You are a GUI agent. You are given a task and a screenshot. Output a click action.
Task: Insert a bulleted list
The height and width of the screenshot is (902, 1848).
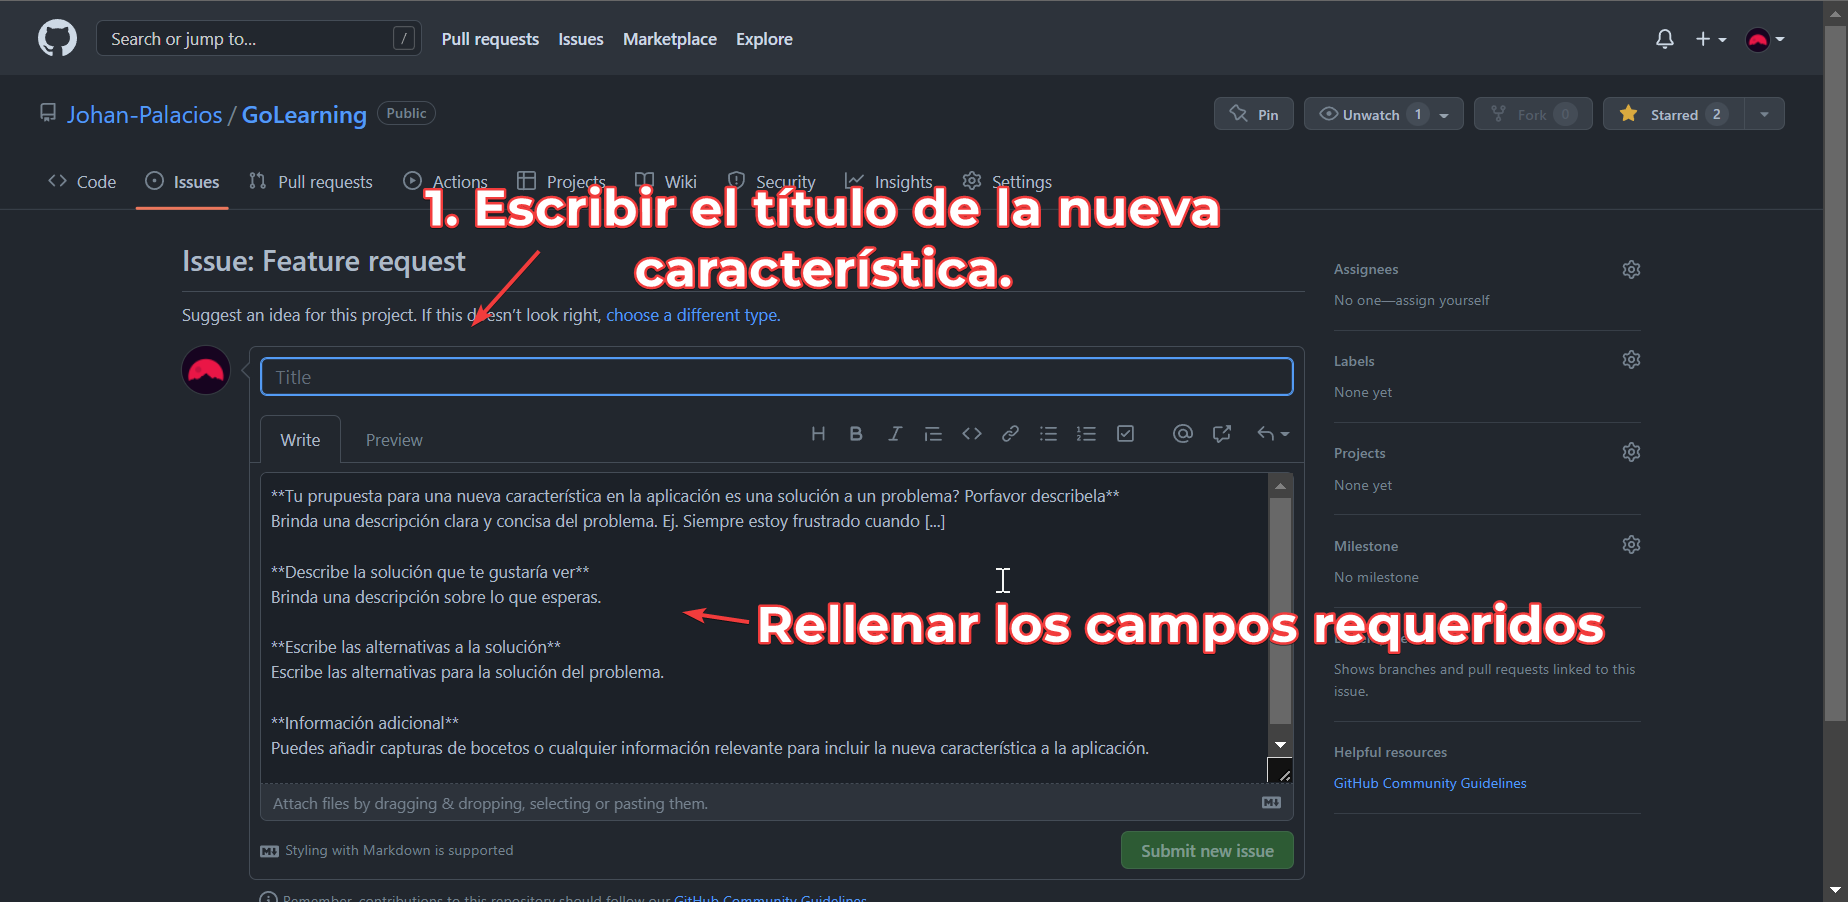click(1048, 434)
